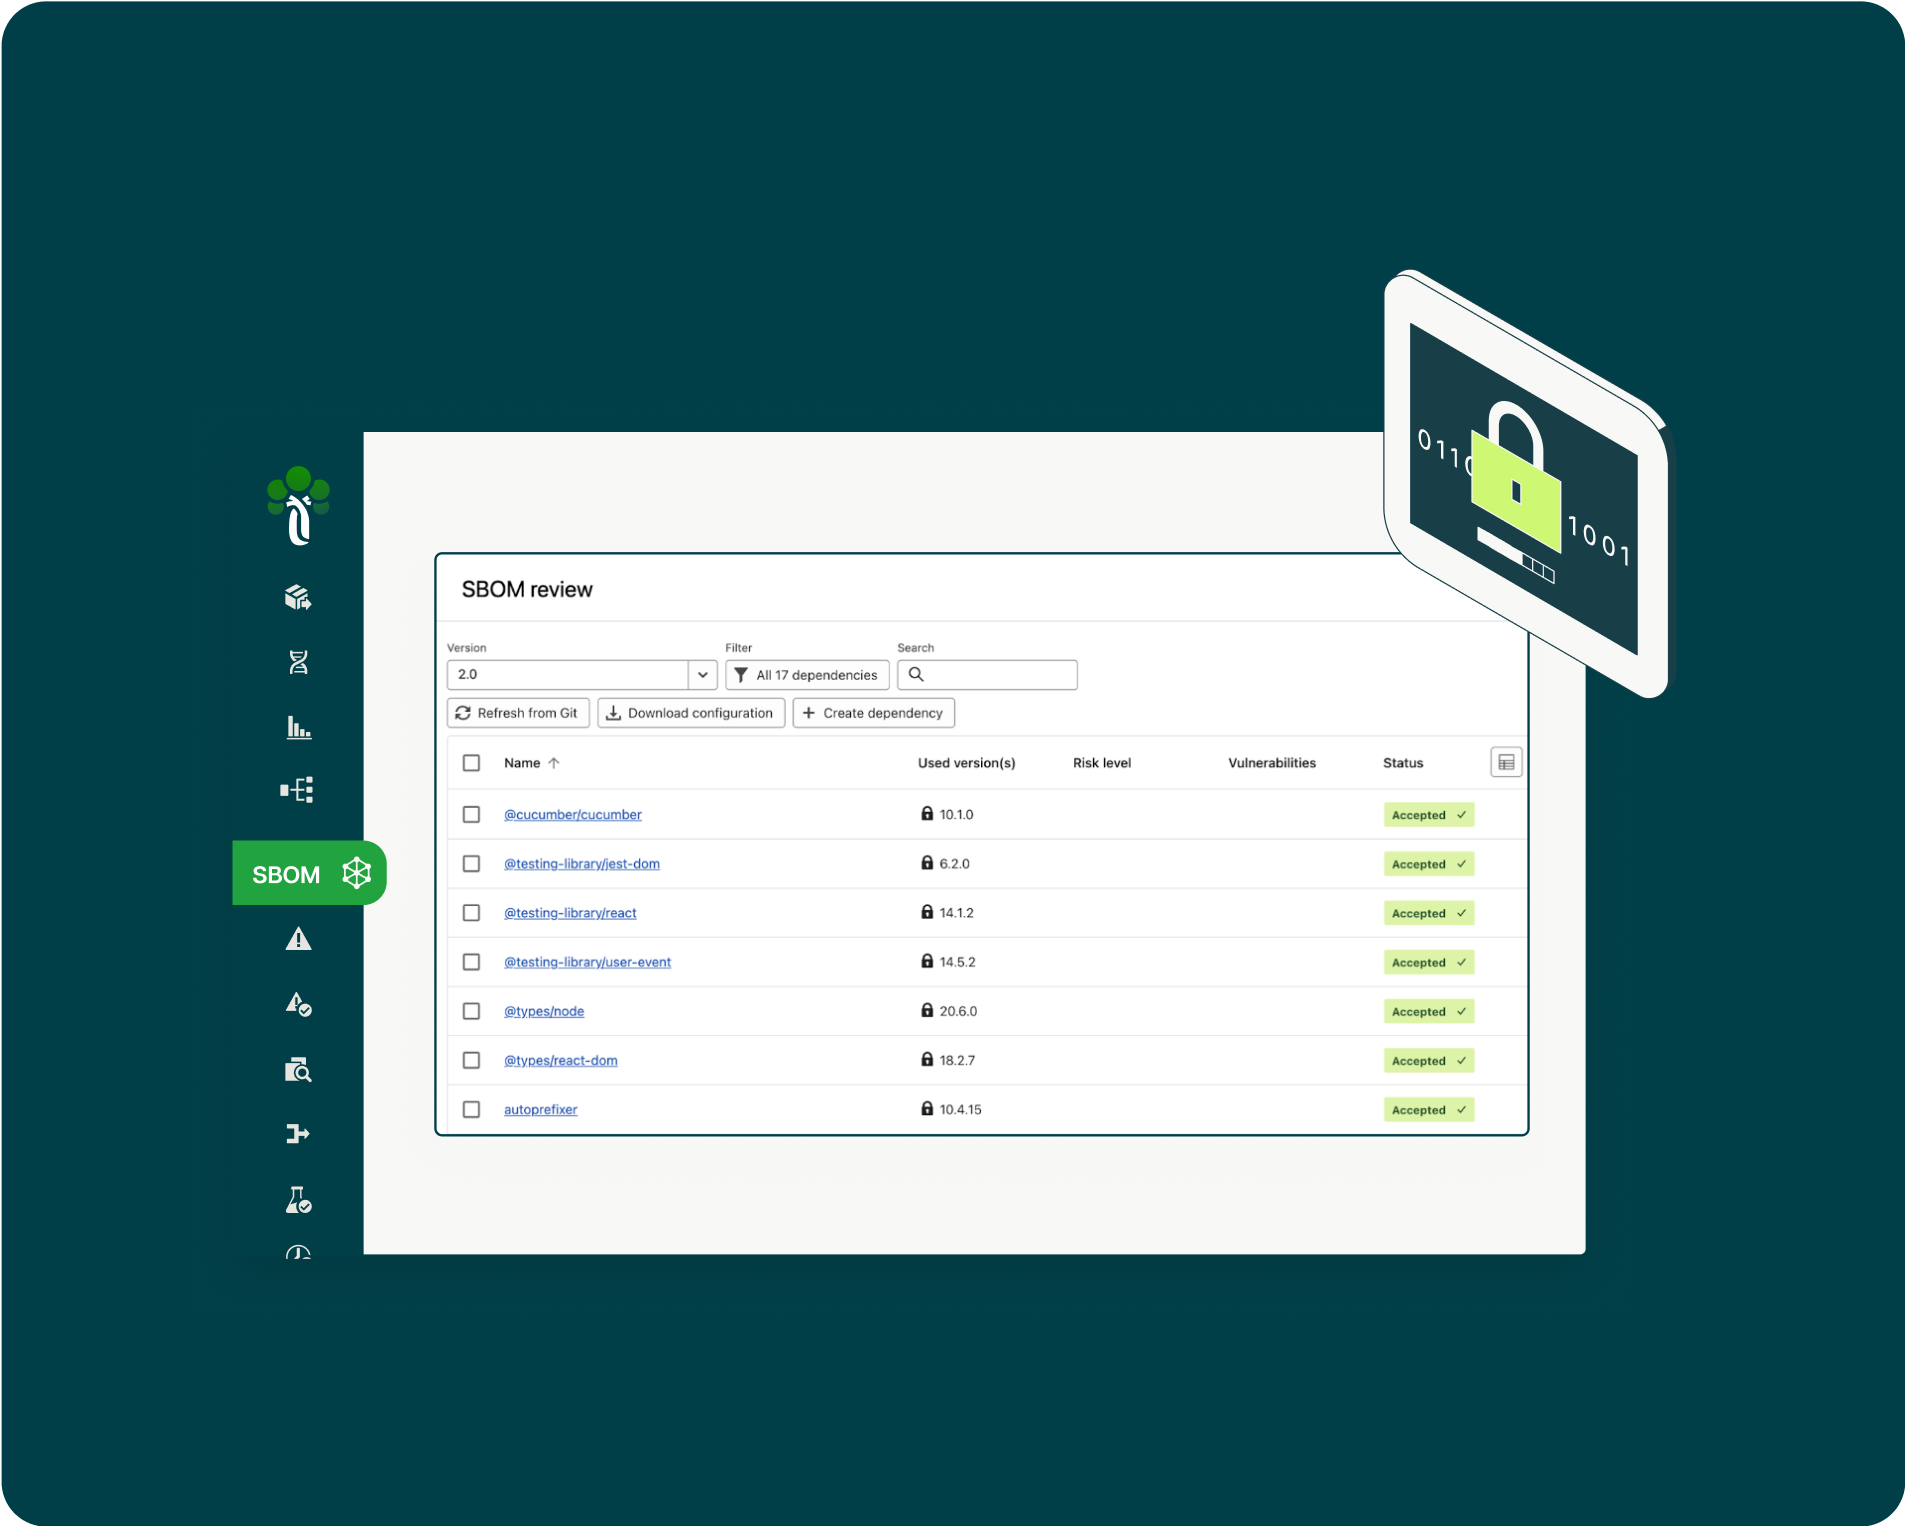1905x1526 pixels.
Task: Open the DNA helix sidebar icon
Action: (298, 662)
